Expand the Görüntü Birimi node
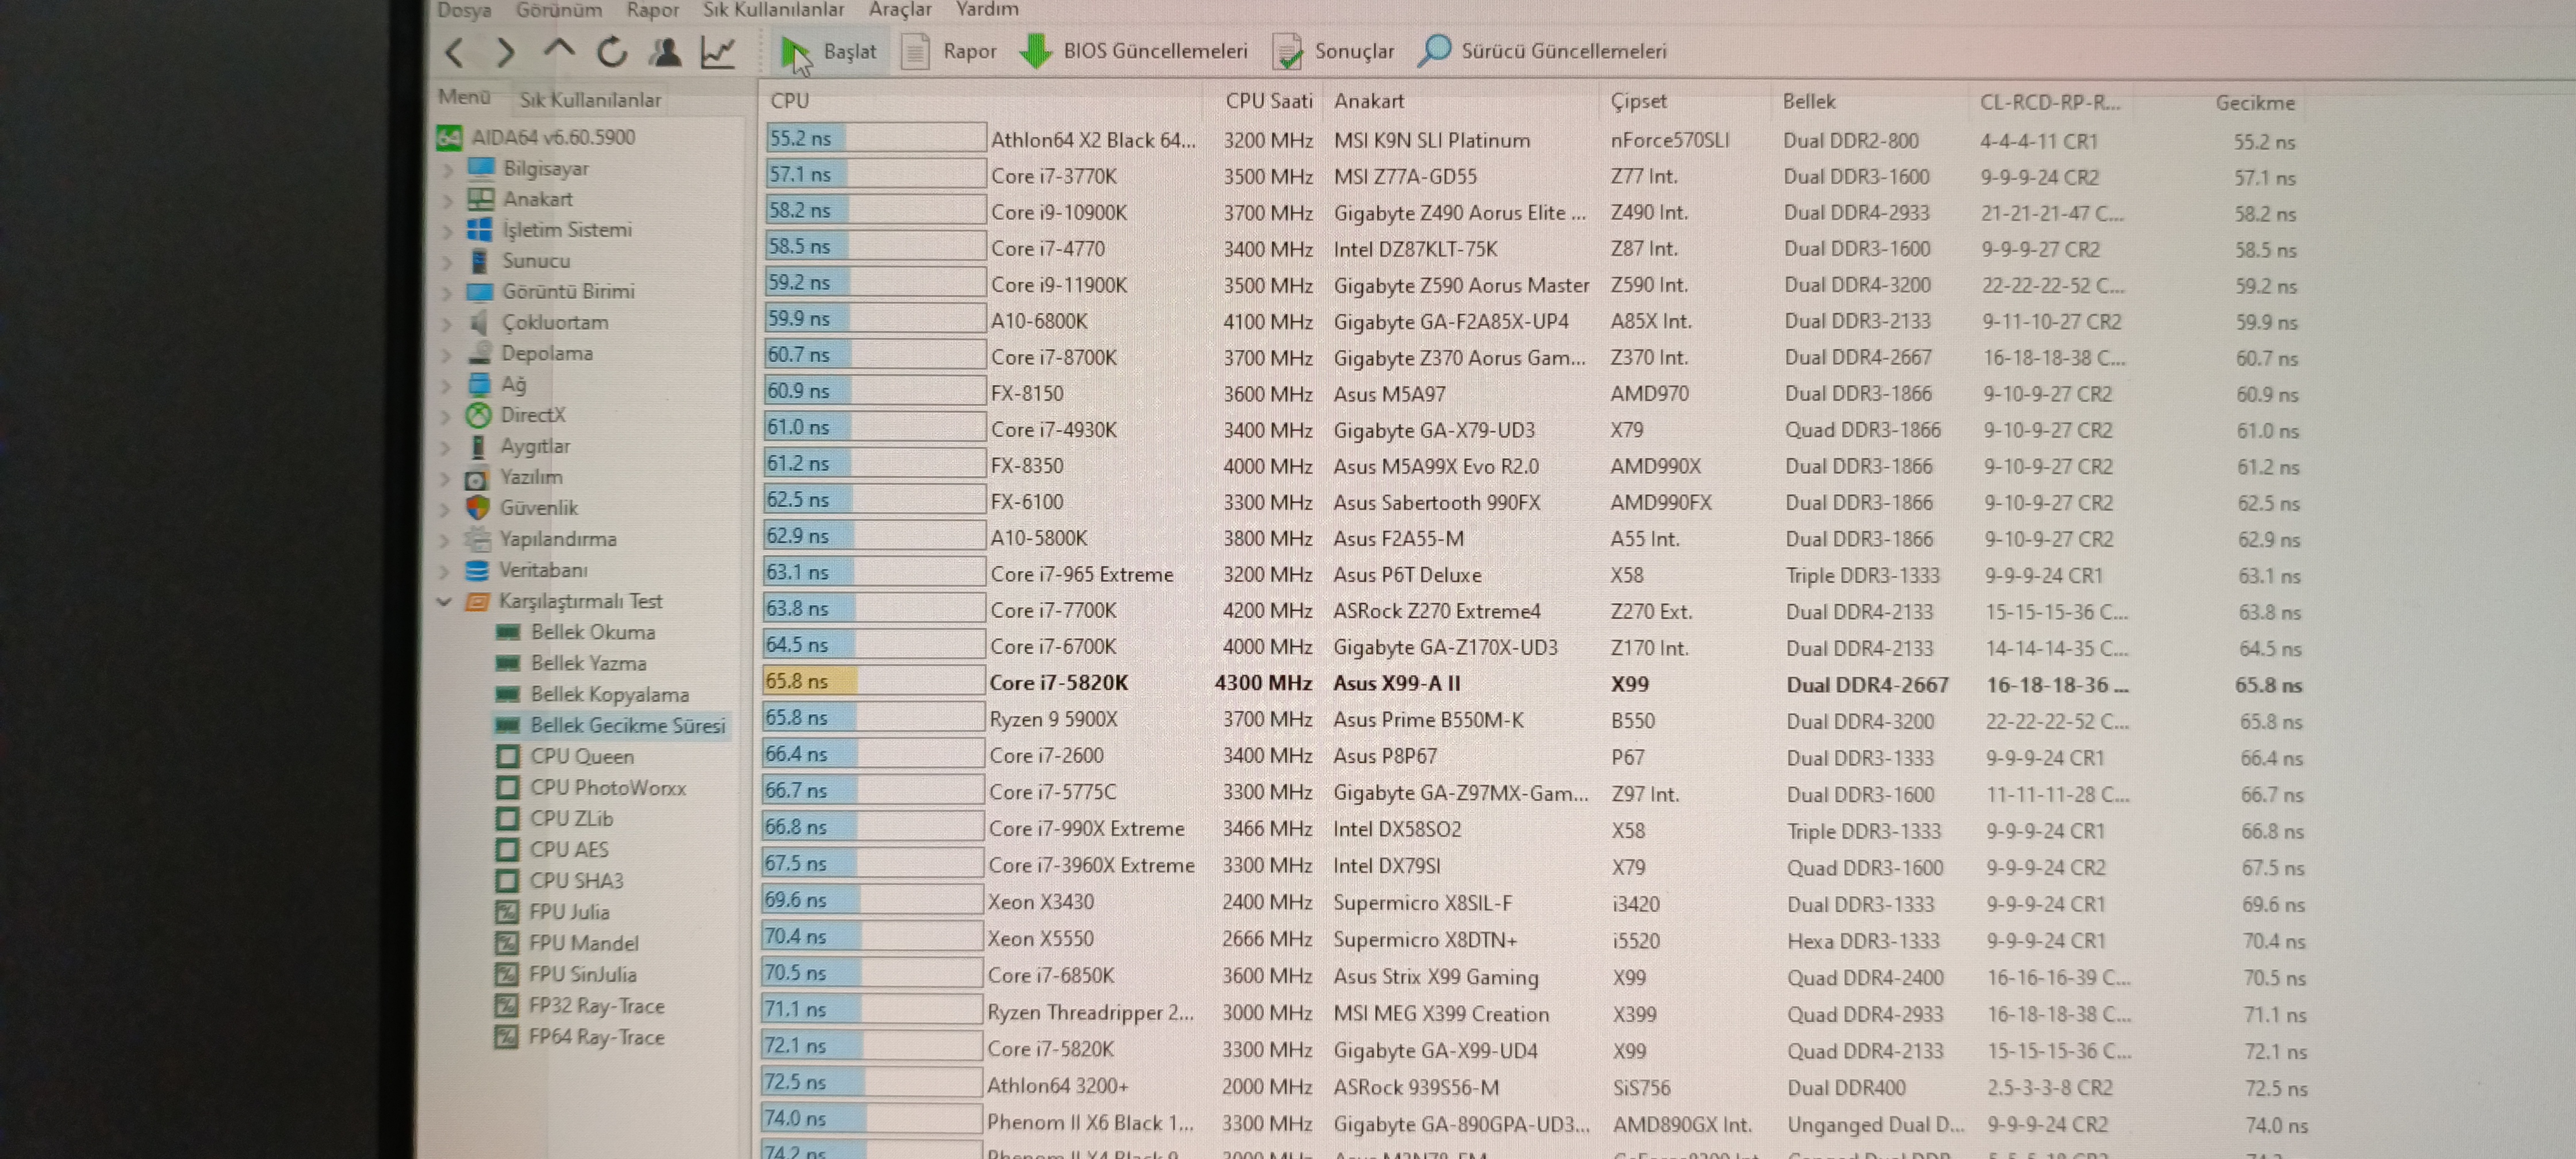Viewport: 2576px width, 1159px height. click(x=448, y=293)
